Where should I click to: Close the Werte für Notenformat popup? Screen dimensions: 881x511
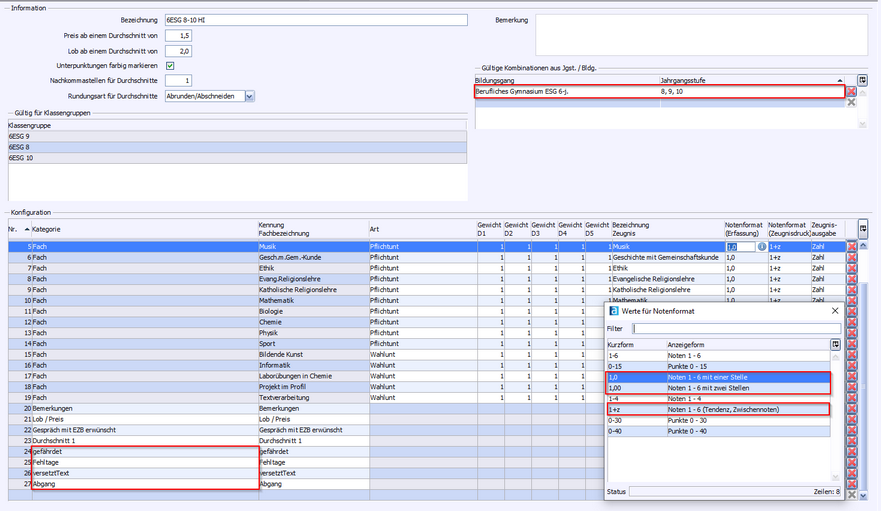point(835,311)
